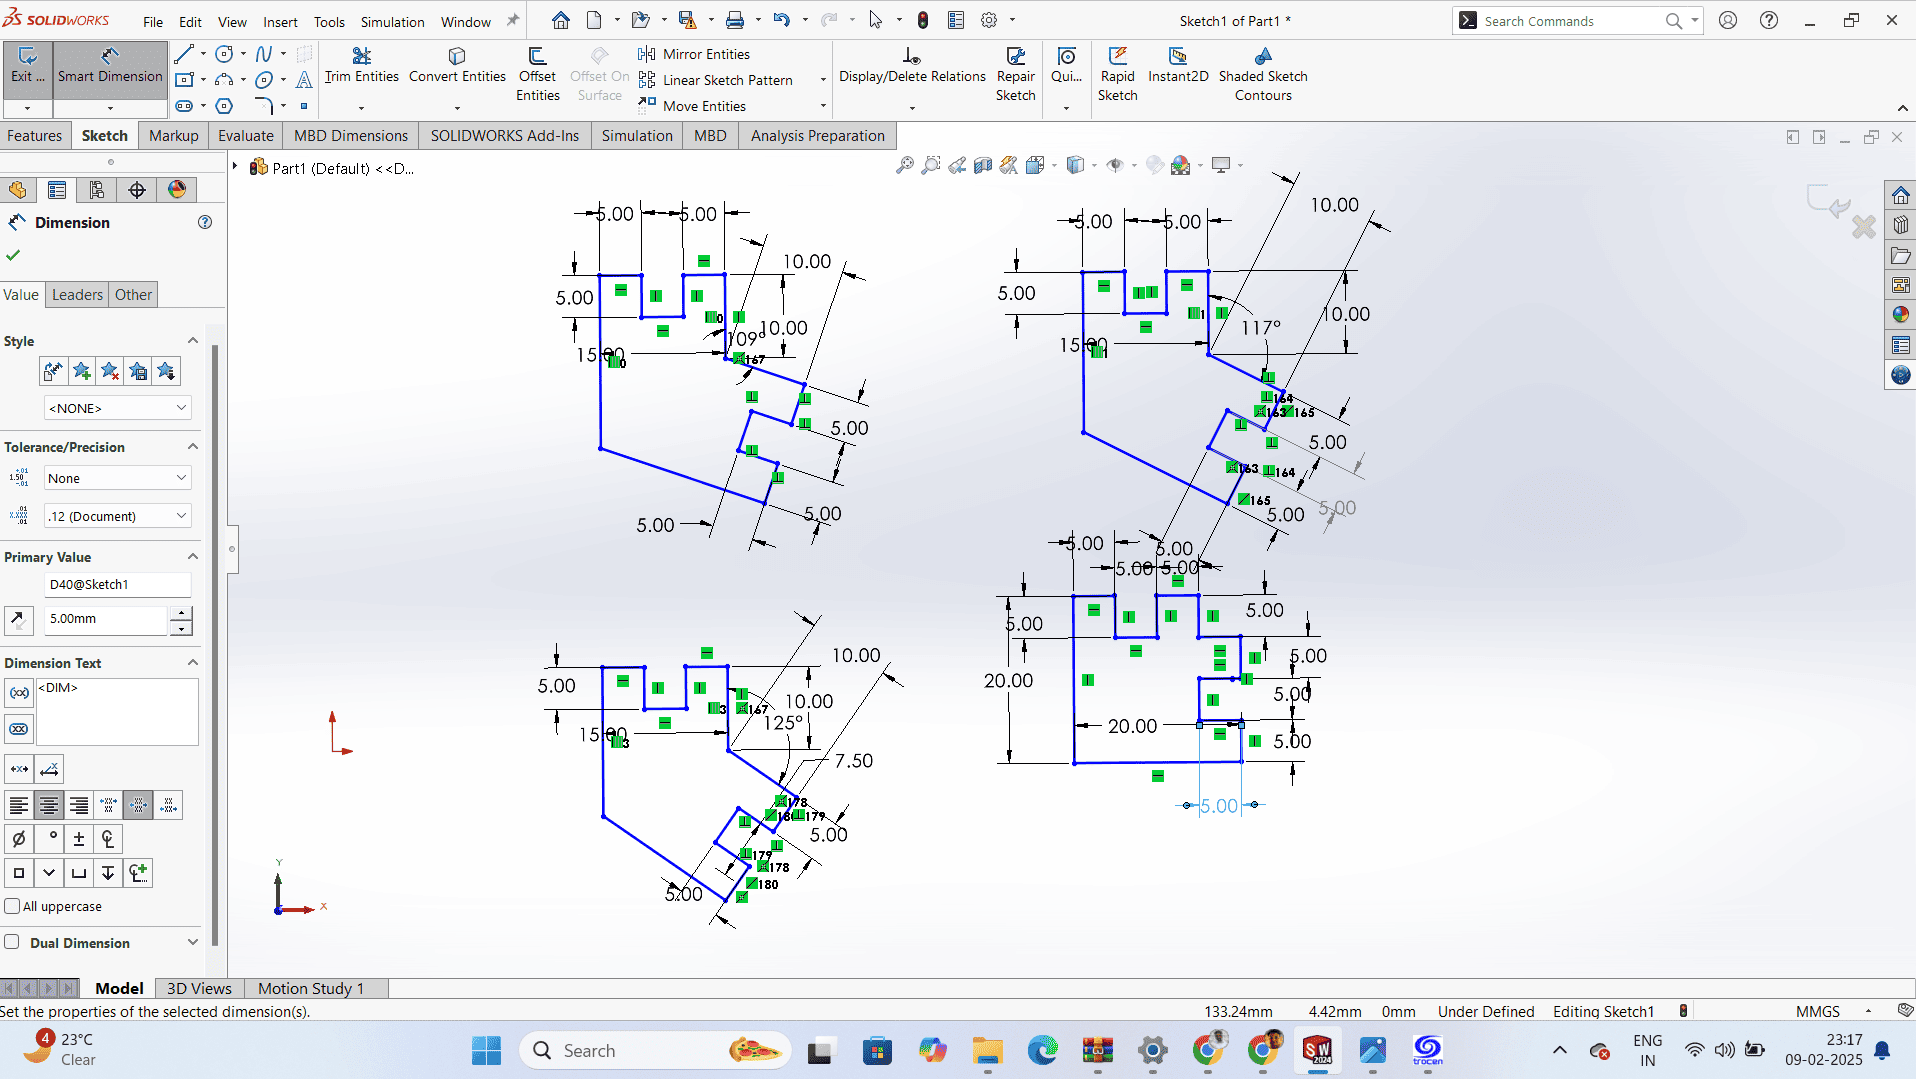This screenshot has height=1079, width=1916.
Task: Select the Polygon sketch tool
Action: [x=225, y=105]
